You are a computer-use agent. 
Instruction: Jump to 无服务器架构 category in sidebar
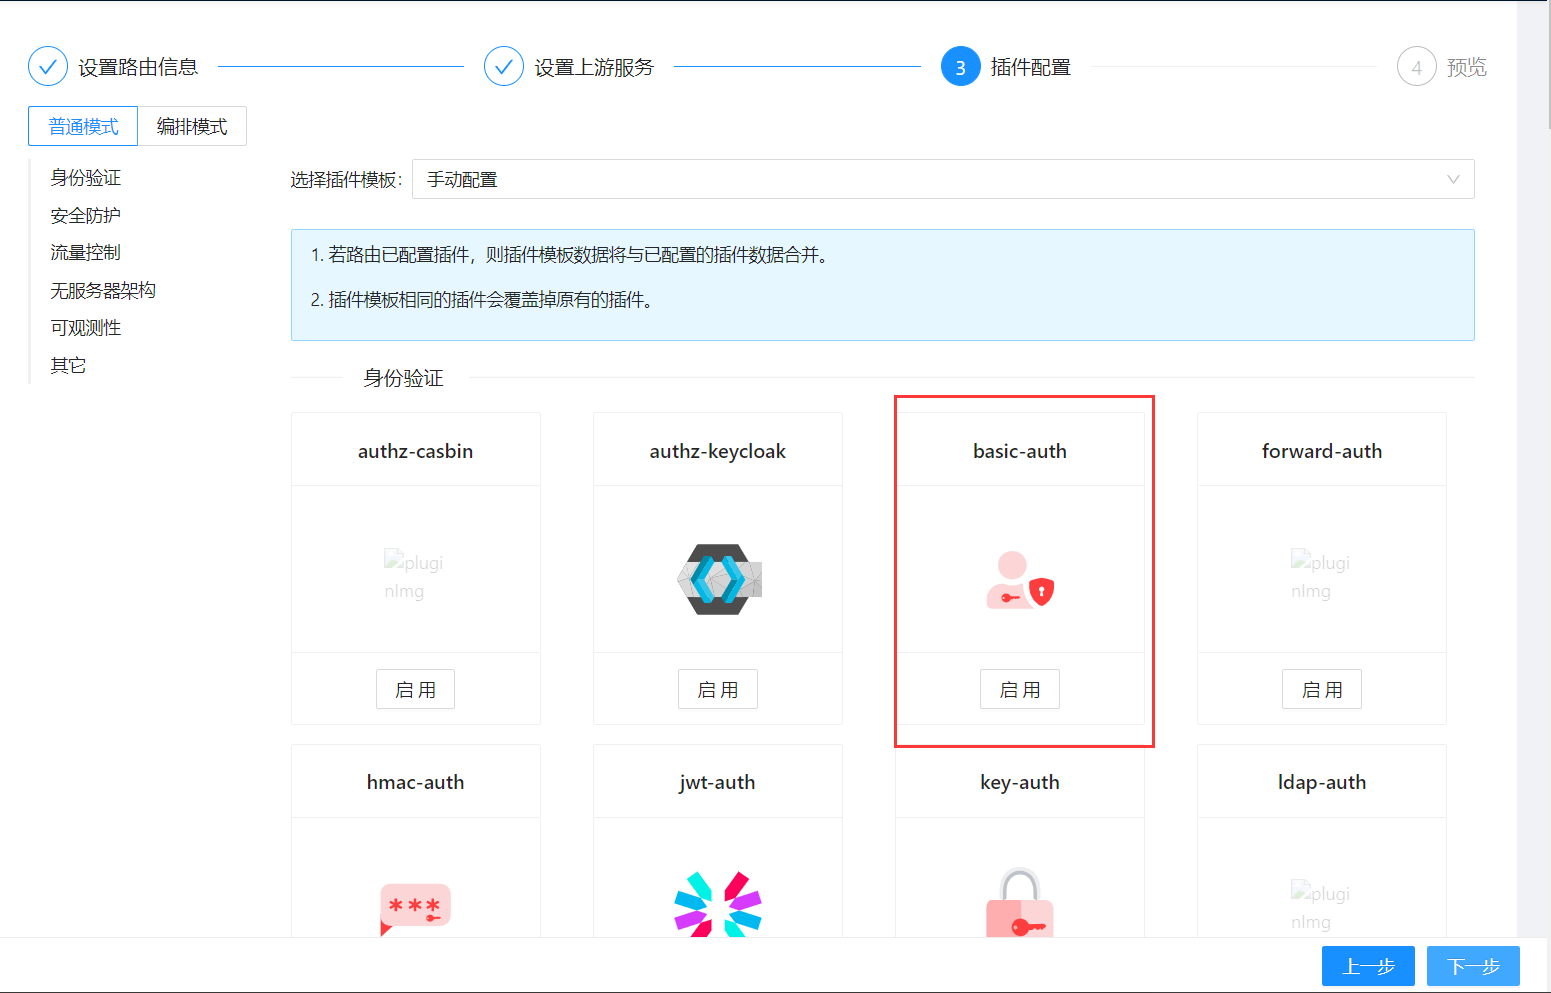(103, 291)
